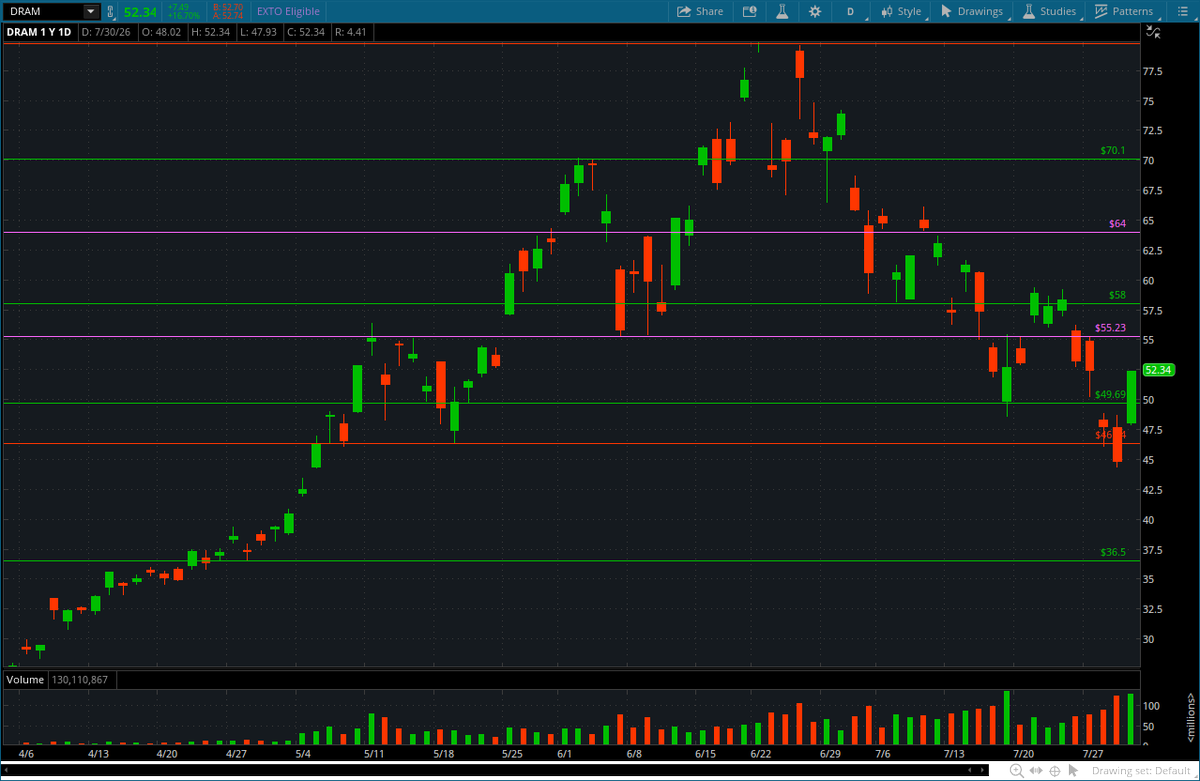1200x781 pixels.
Task: Select the pointer arrow drawing tool
Action: [x=1072, y=770]
